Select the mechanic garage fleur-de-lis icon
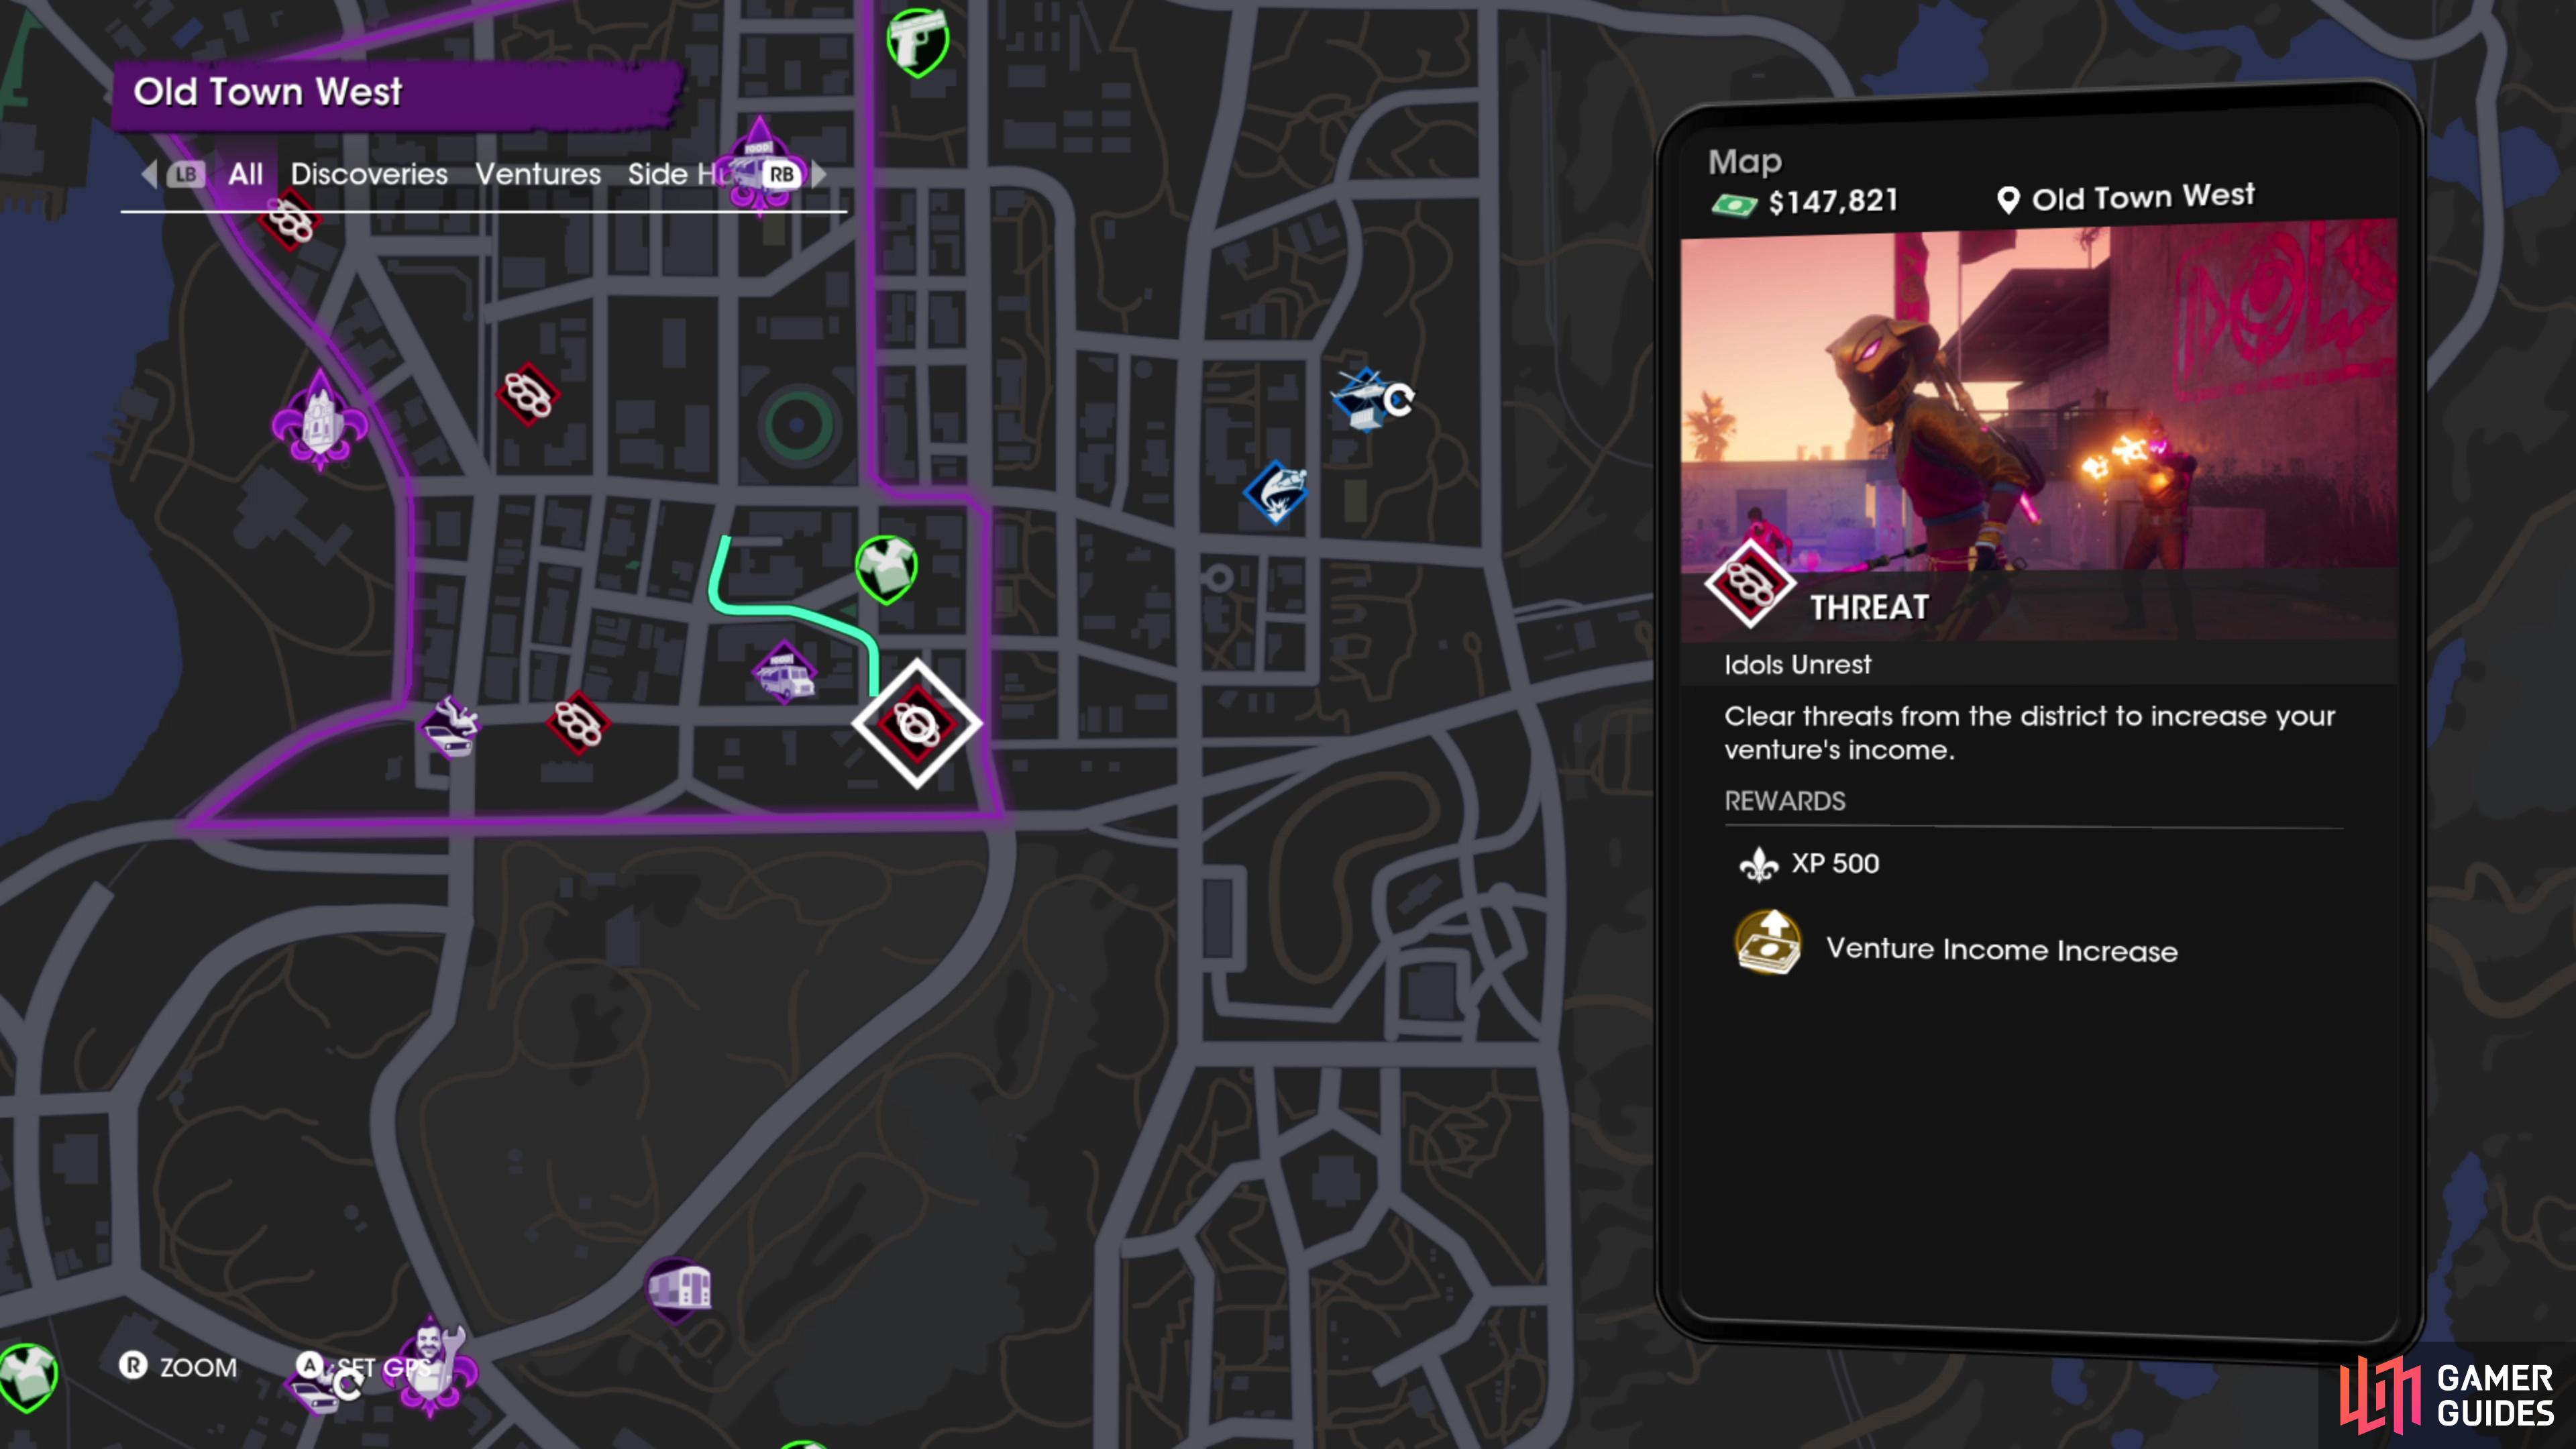Image resolution: width=2576 pixels, height=1449 pixels. click(431, 1366)
